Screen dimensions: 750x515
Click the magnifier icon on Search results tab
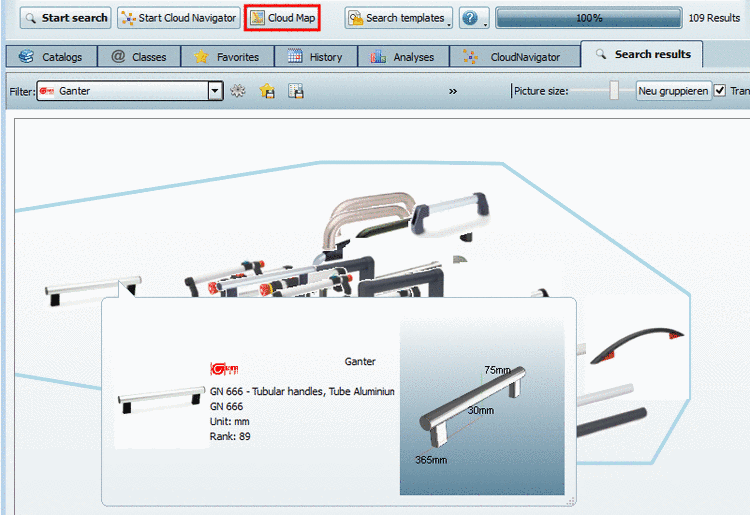[x=601, y=54]
